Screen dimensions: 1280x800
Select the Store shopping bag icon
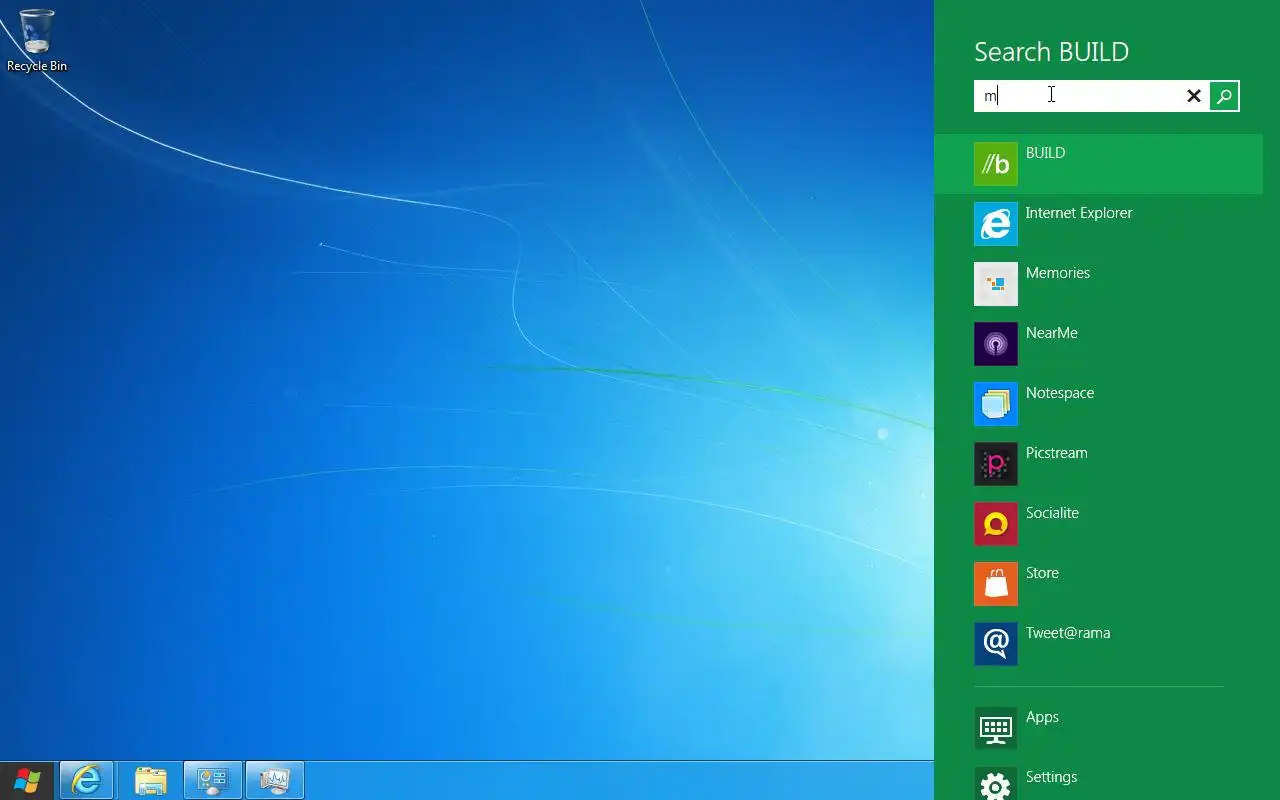point(995,584)
